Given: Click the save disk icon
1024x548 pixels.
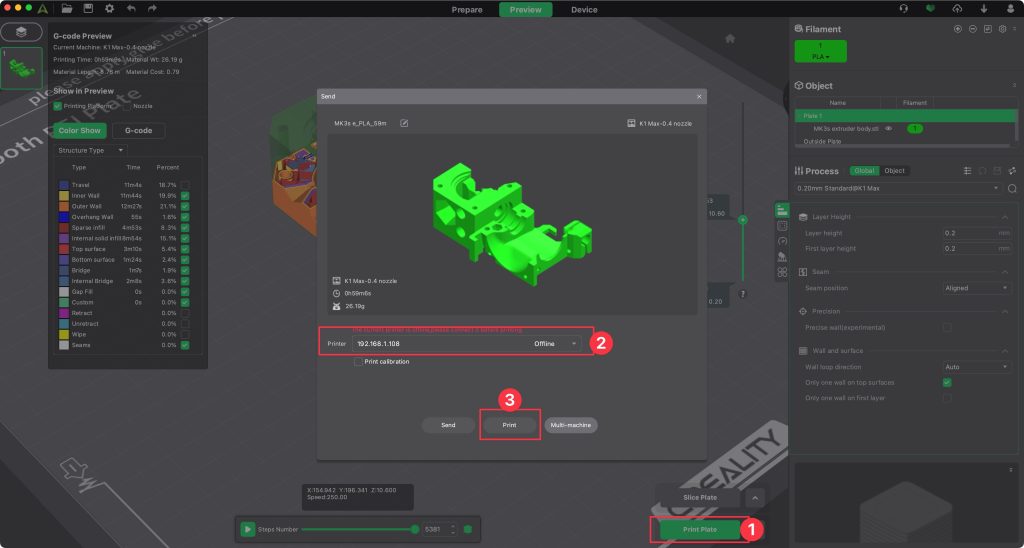Looking at the screenshot, I should 88,9.
